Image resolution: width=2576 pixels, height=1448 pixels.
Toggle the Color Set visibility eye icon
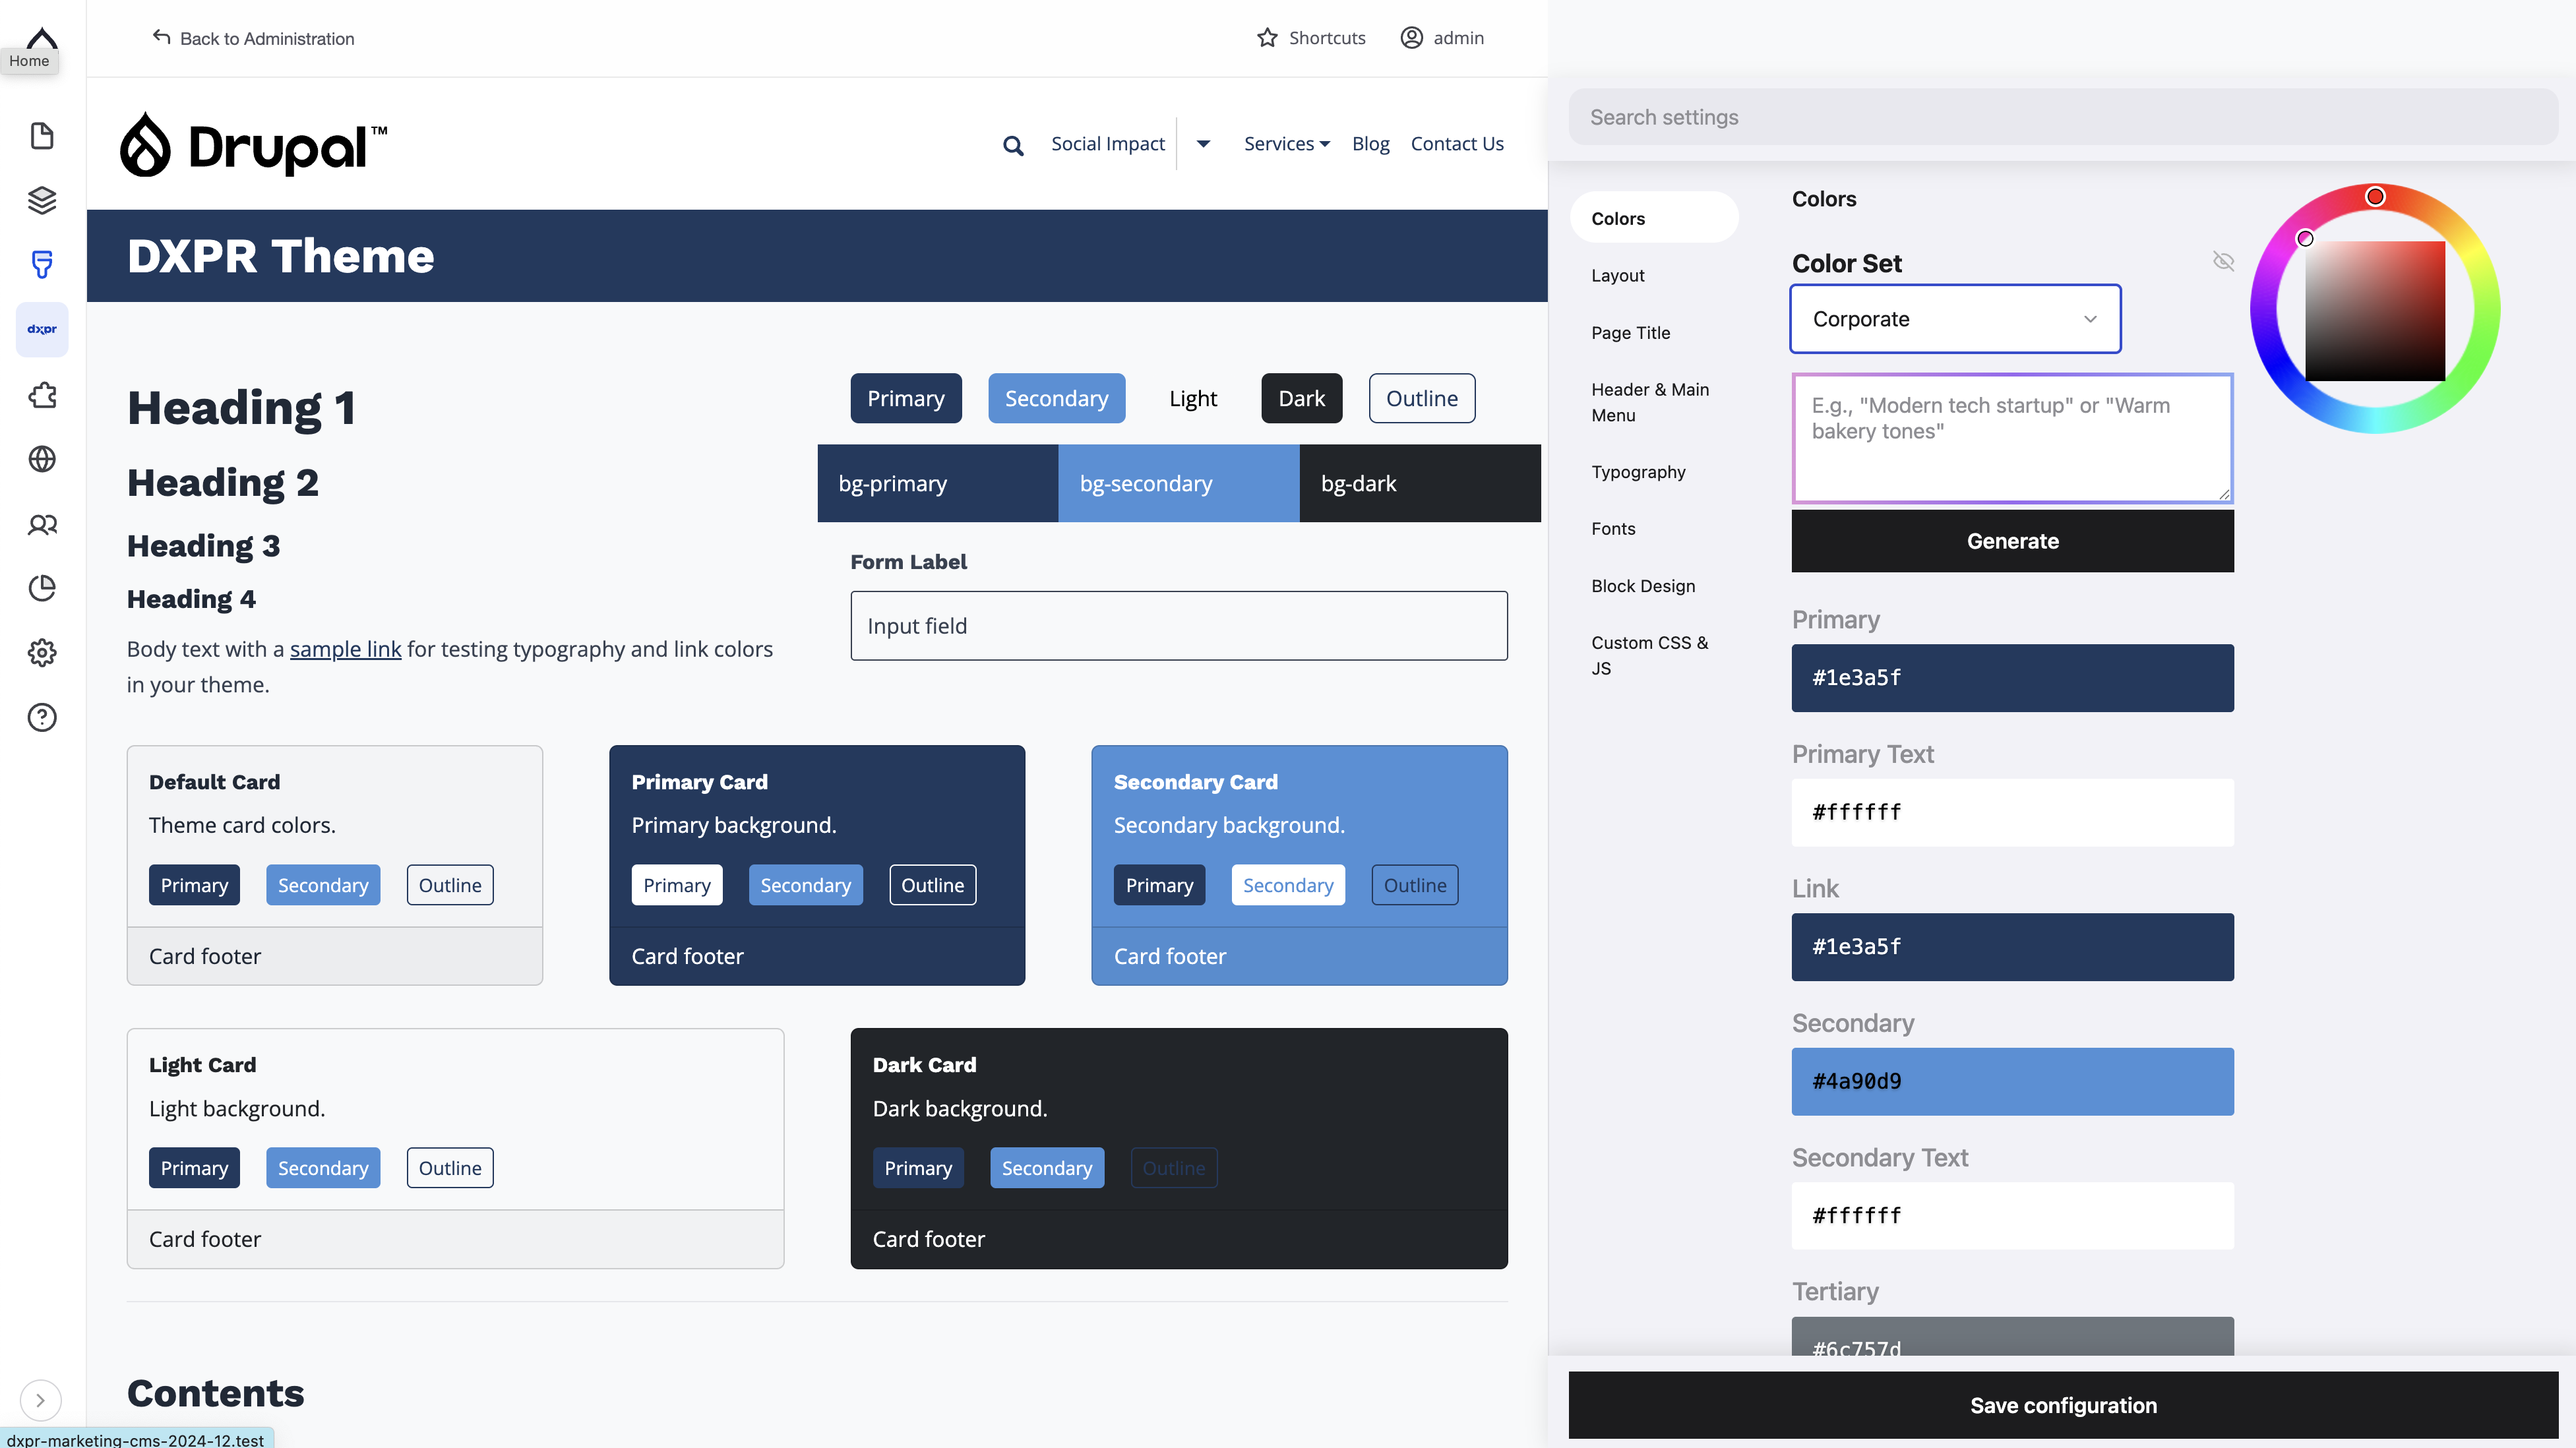[x=2223, y=261]
